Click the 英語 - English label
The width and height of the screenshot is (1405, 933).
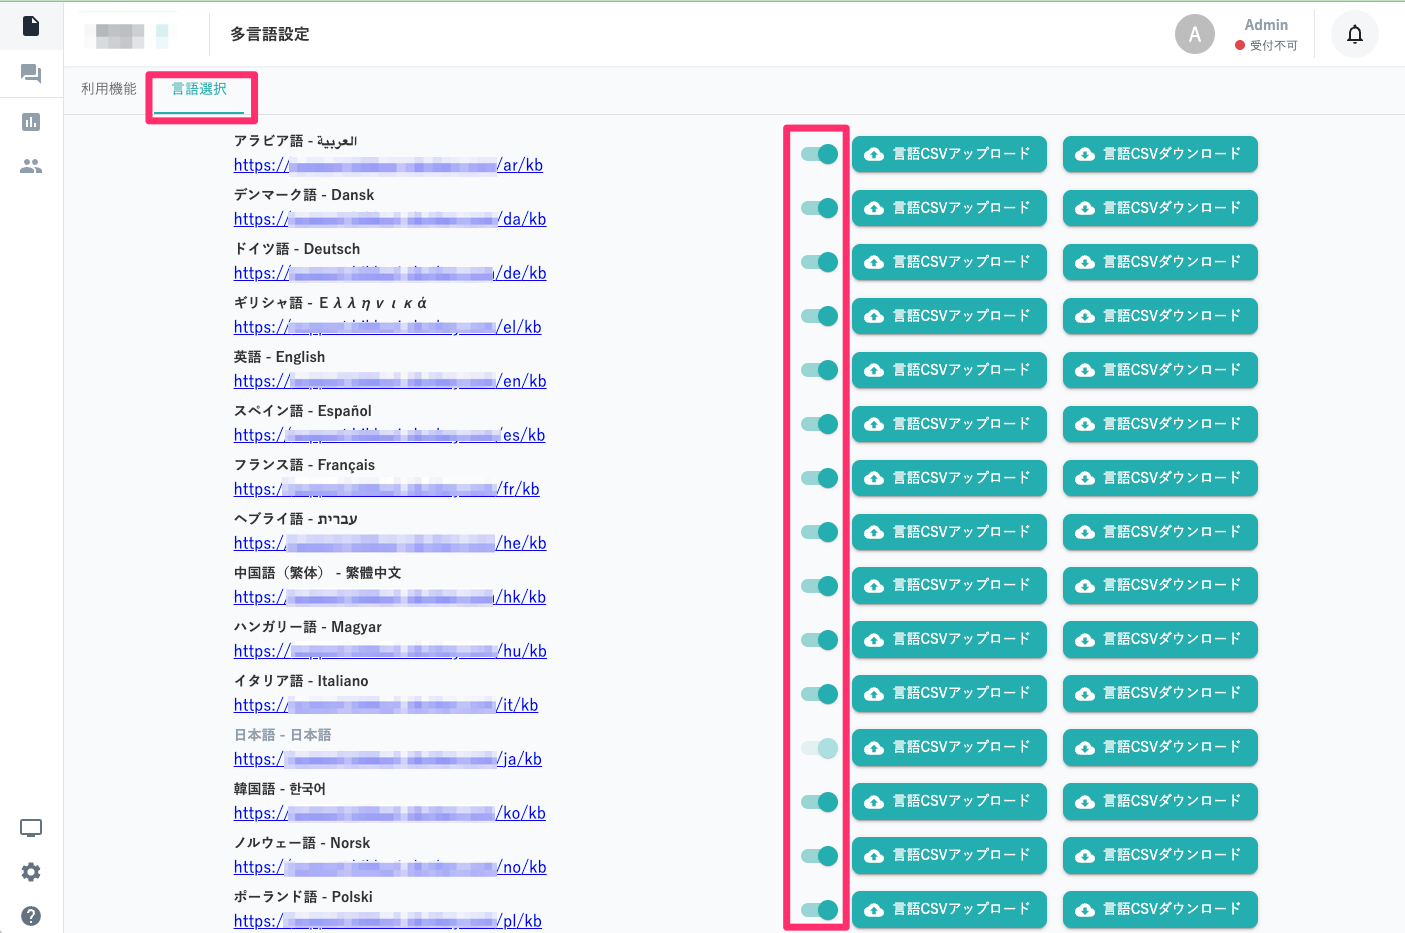click(279, 357)
